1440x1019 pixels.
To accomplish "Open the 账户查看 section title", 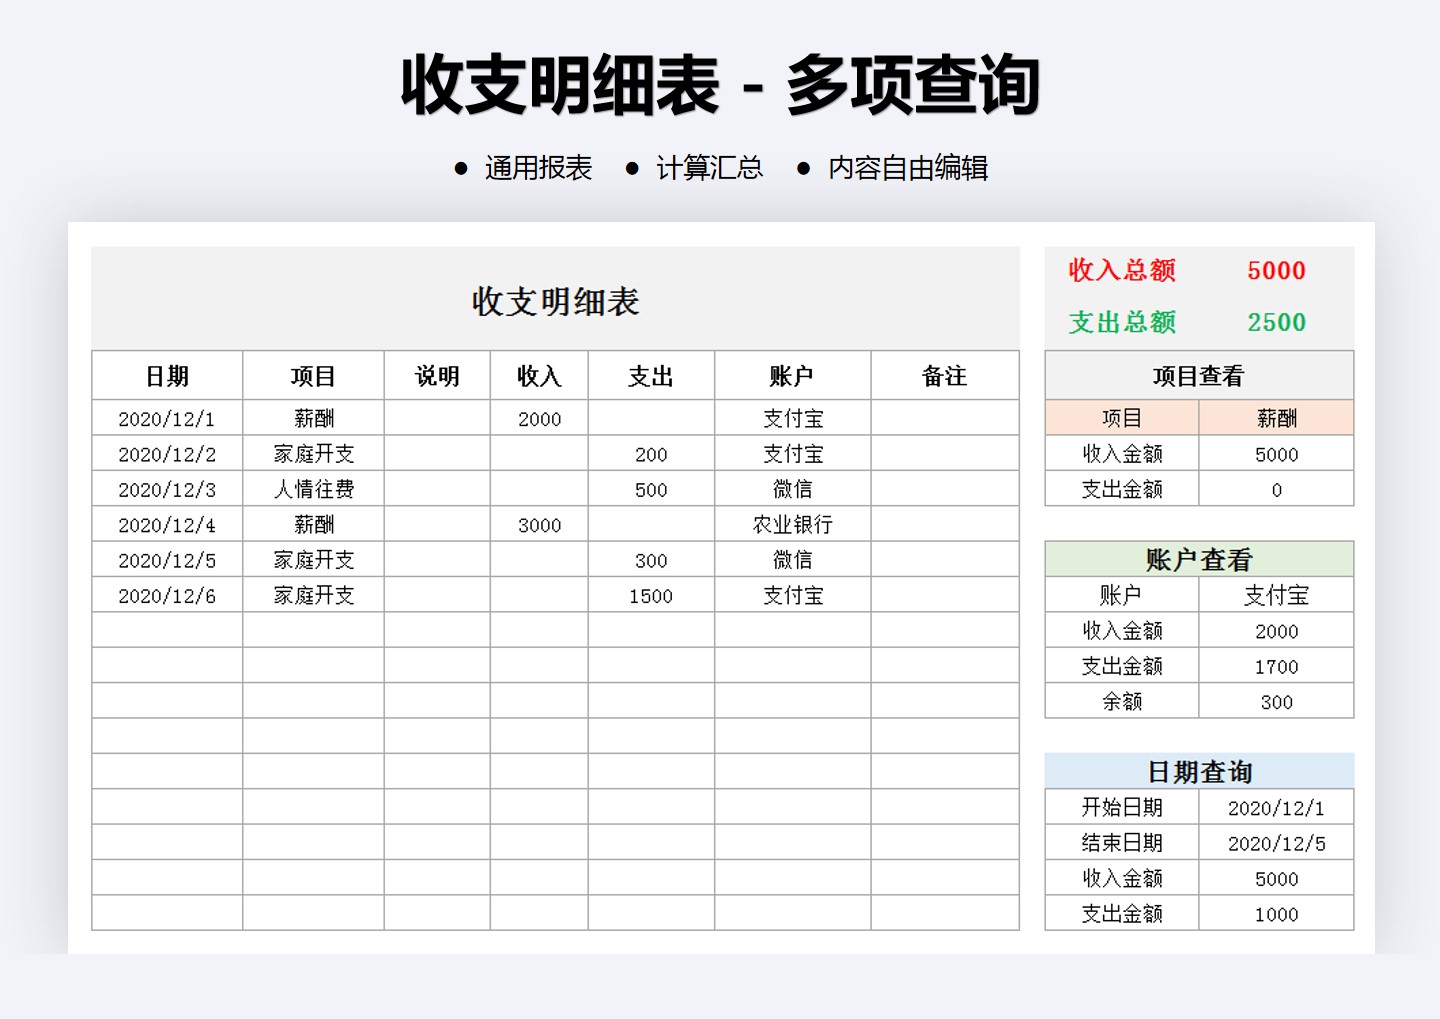I will [1198, 558].
